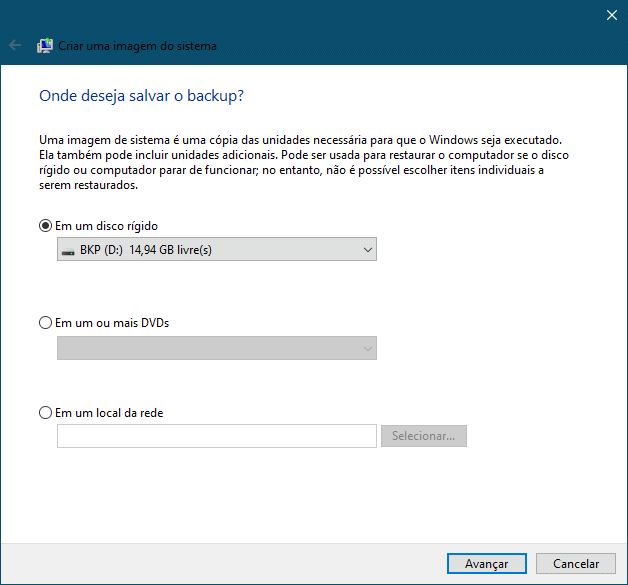Choose the "Em um ou mais DVDs" radio button

[x=45, y=323]
